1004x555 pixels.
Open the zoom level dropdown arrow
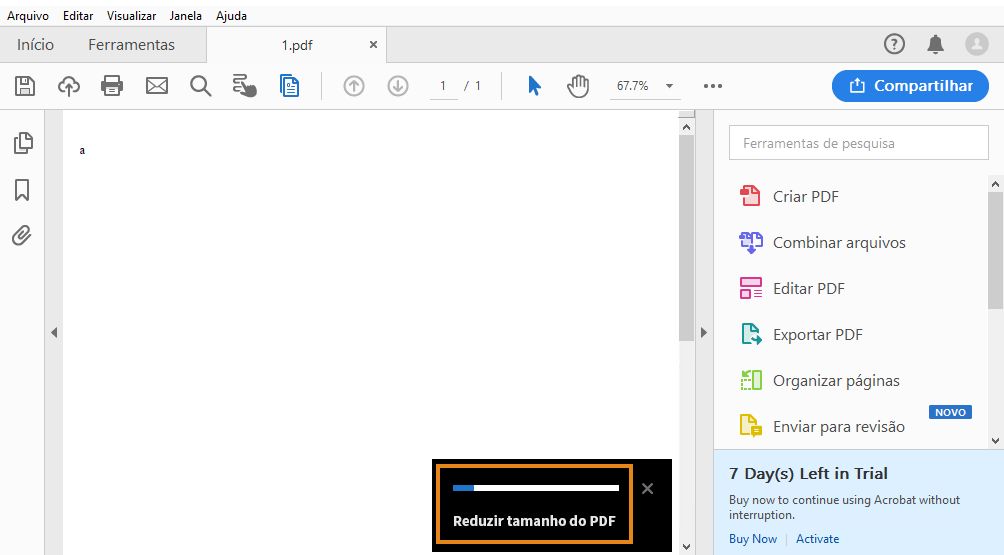coord(669,86)
